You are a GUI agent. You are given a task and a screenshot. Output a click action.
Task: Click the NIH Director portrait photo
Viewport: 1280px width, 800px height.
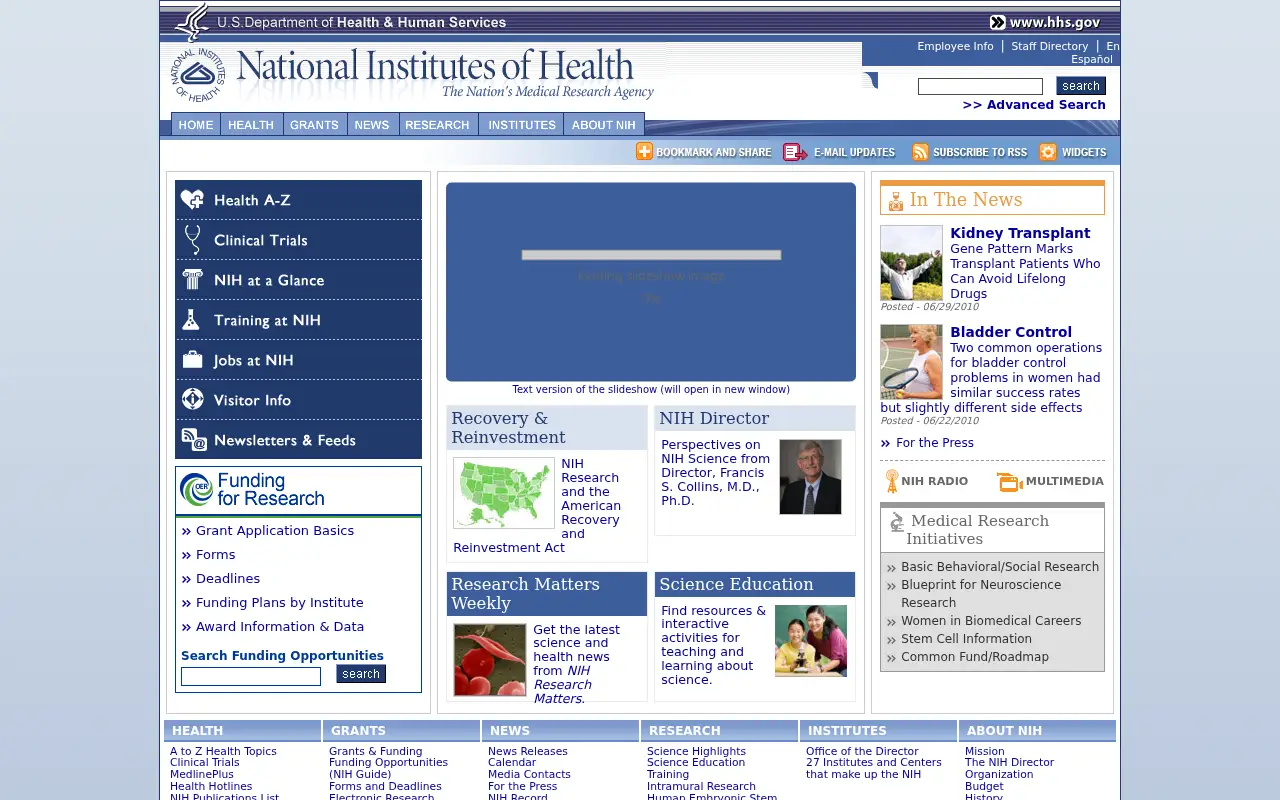810,477
